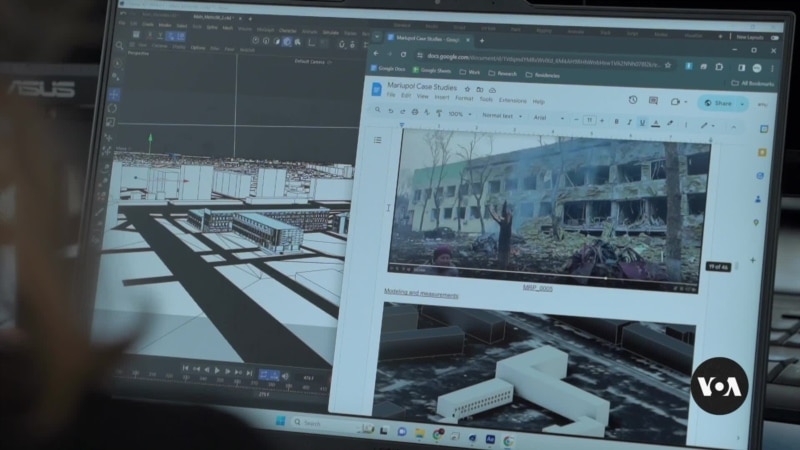The height and width of the screenshot is (450, 800).
Task: Star the Mariupol Case Studies document
Action: coord(467,89)
